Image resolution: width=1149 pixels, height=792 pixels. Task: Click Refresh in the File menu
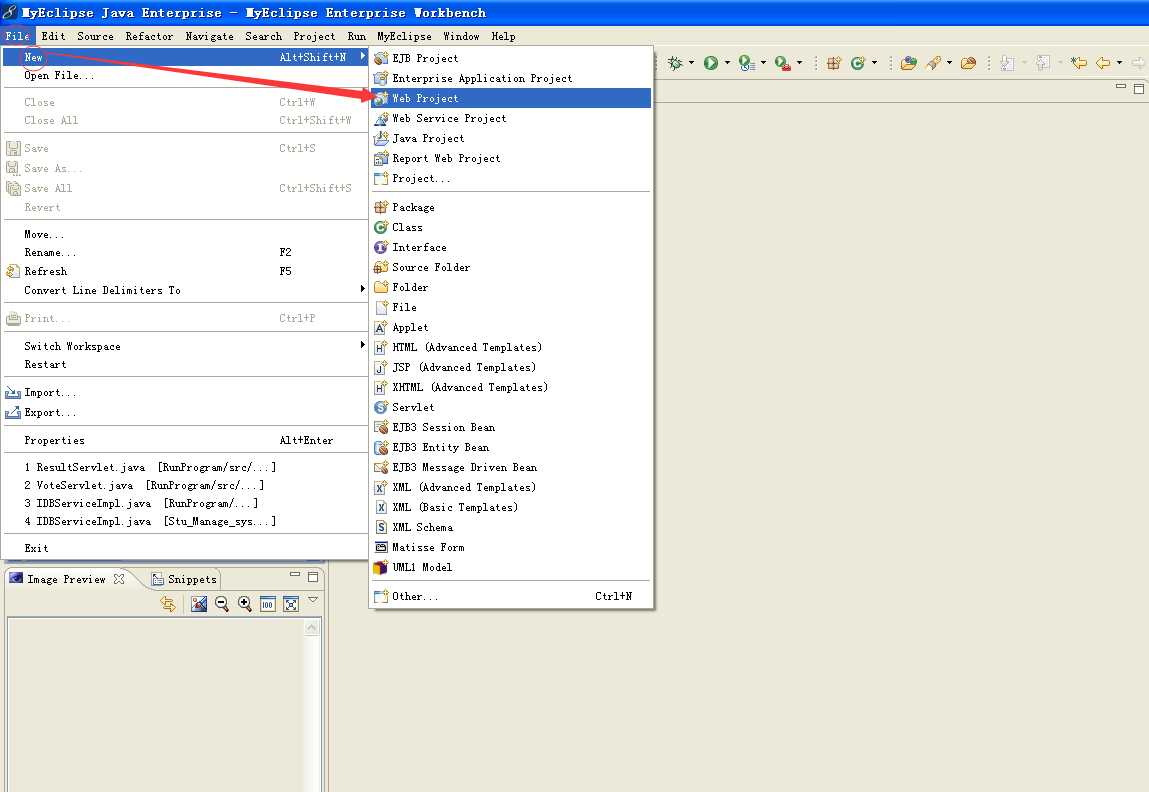[185, 271]
